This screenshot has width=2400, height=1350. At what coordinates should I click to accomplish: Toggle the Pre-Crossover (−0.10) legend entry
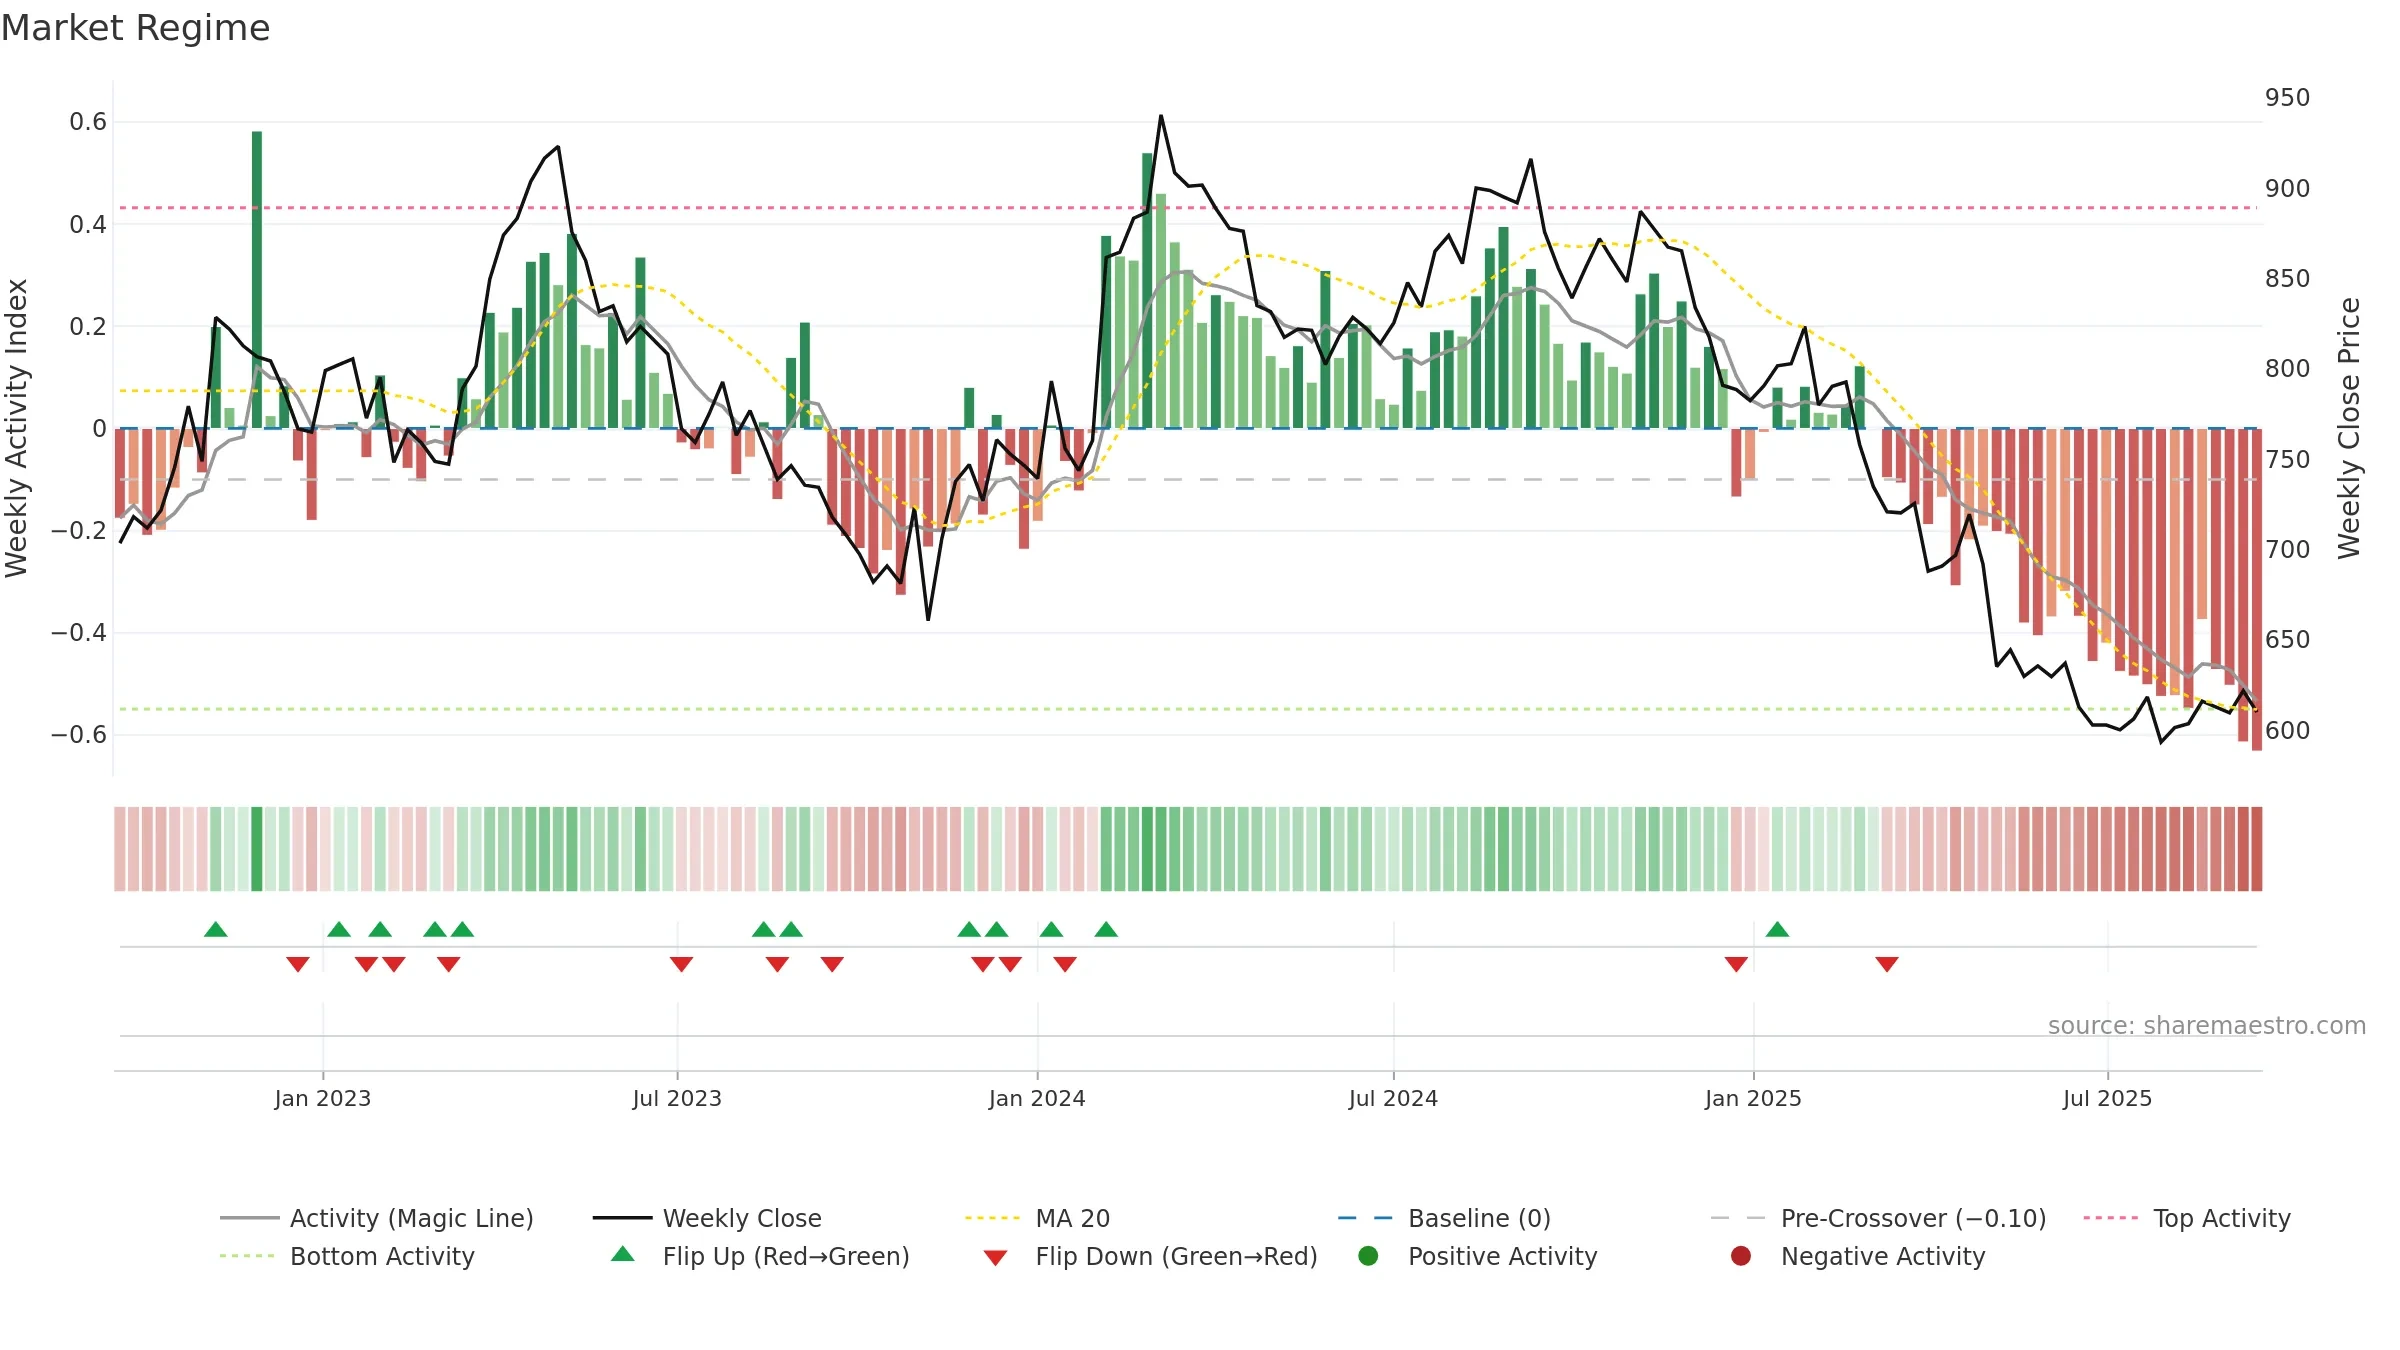point(1879,1218)
